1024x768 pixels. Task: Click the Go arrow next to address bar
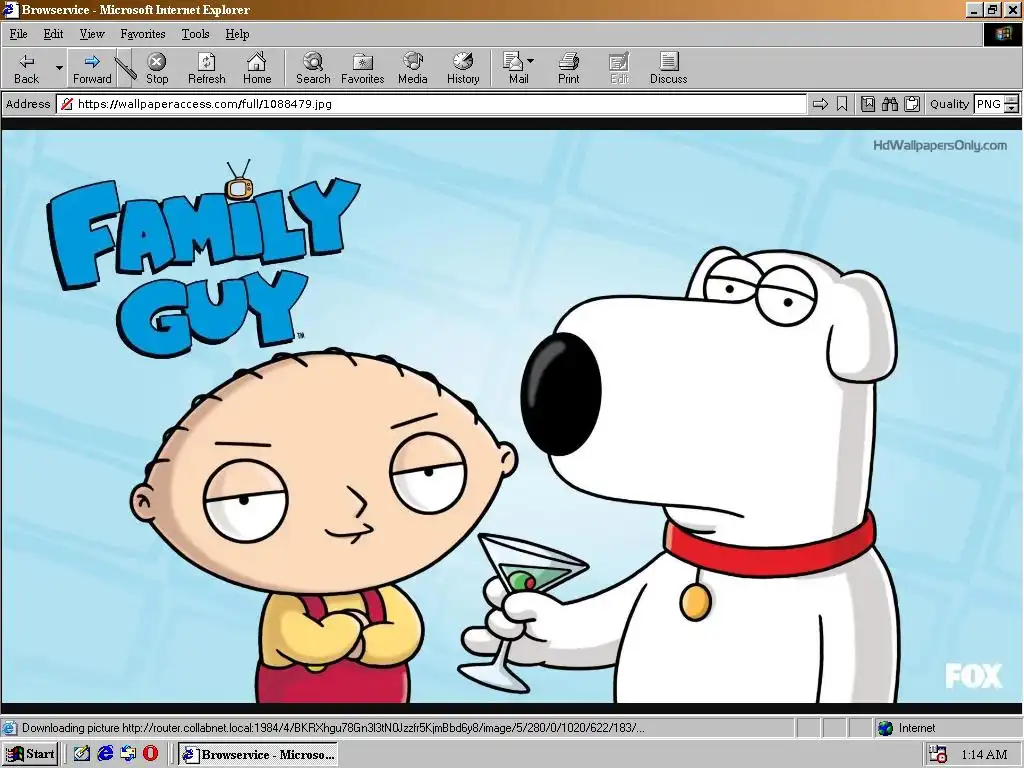pos(820,104)
